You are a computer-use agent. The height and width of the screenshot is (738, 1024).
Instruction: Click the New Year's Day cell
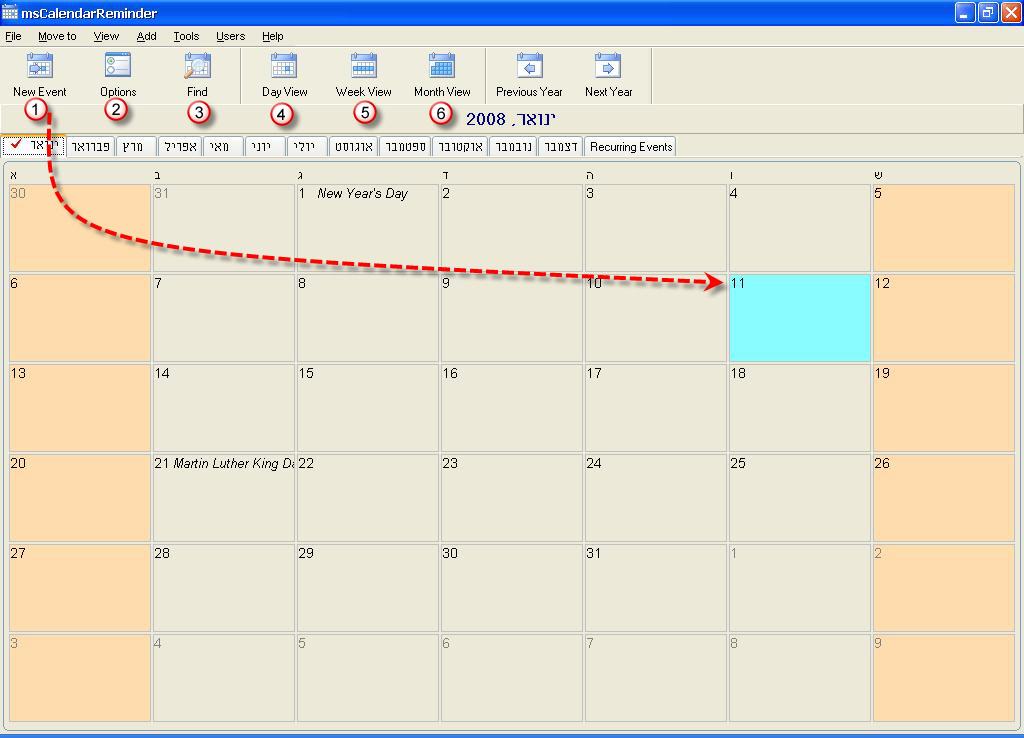point(367,228)
